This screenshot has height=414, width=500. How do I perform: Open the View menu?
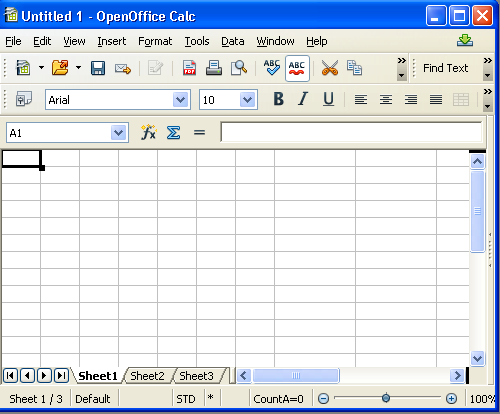point(74,41)
